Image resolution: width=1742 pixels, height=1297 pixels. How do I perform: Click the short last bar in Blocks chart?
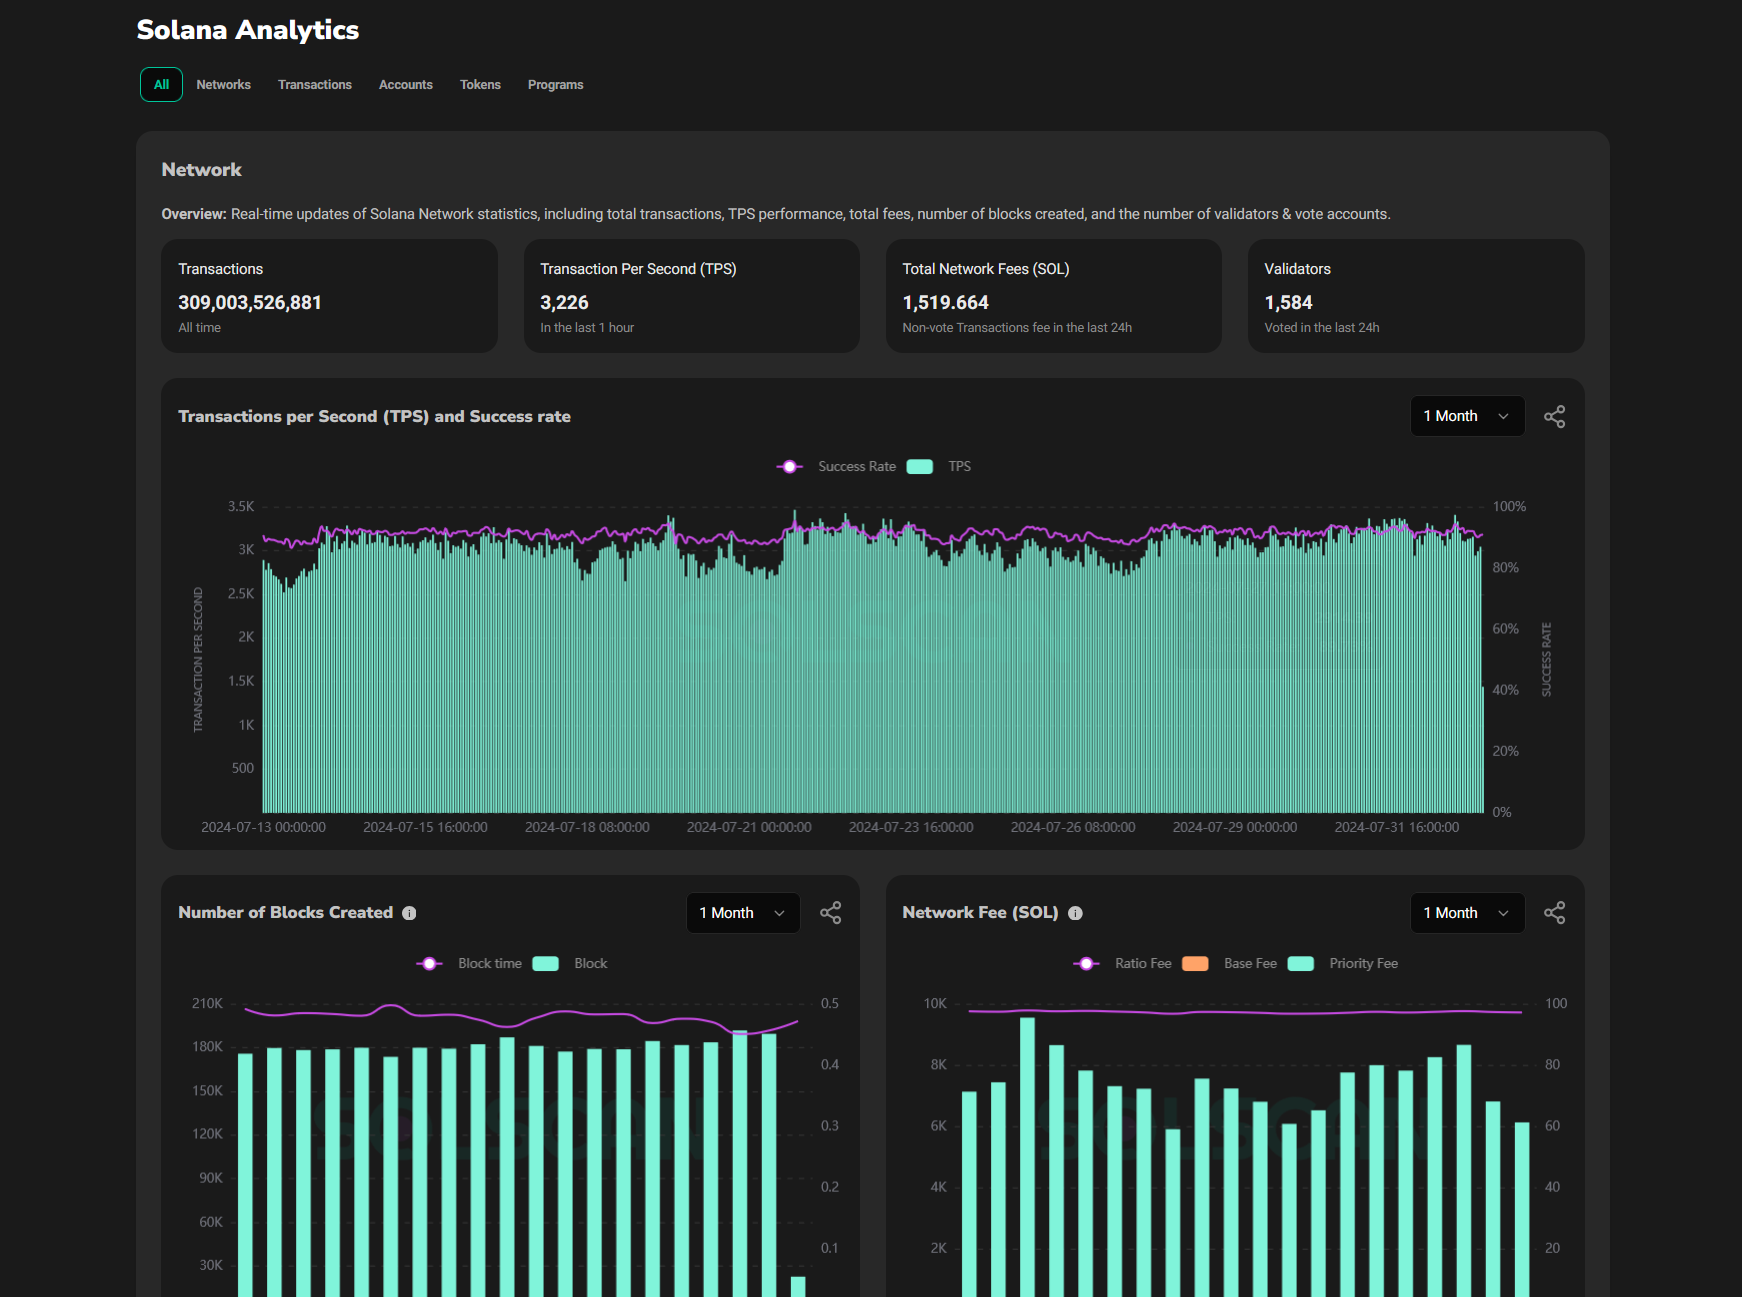[x=798, y=1286]
